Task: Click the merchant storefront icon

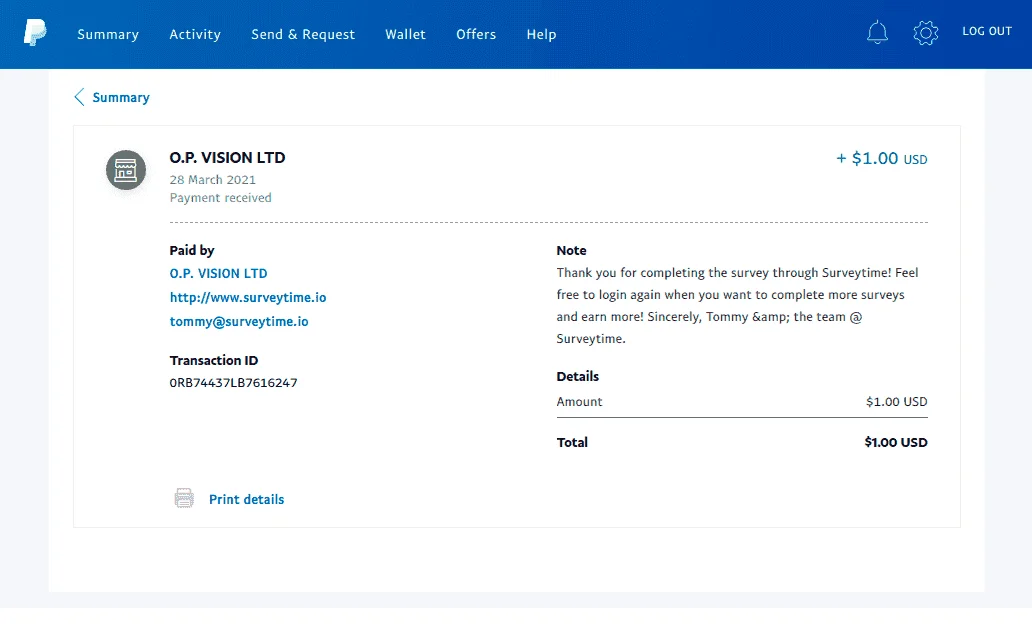Action: pyautogui.click(x=126, y=170)
